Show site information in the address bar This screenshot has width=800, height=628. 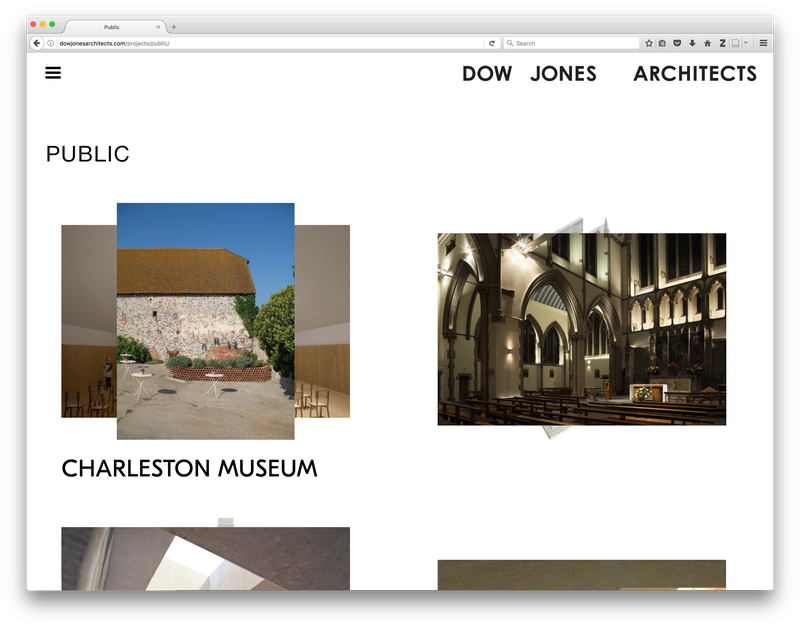(x=51, y=43)
